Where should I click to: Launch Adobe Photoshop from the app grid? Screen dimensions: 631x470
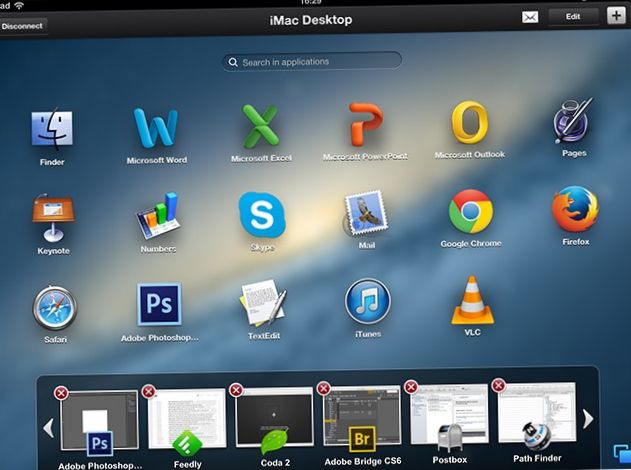pos(159,304)
